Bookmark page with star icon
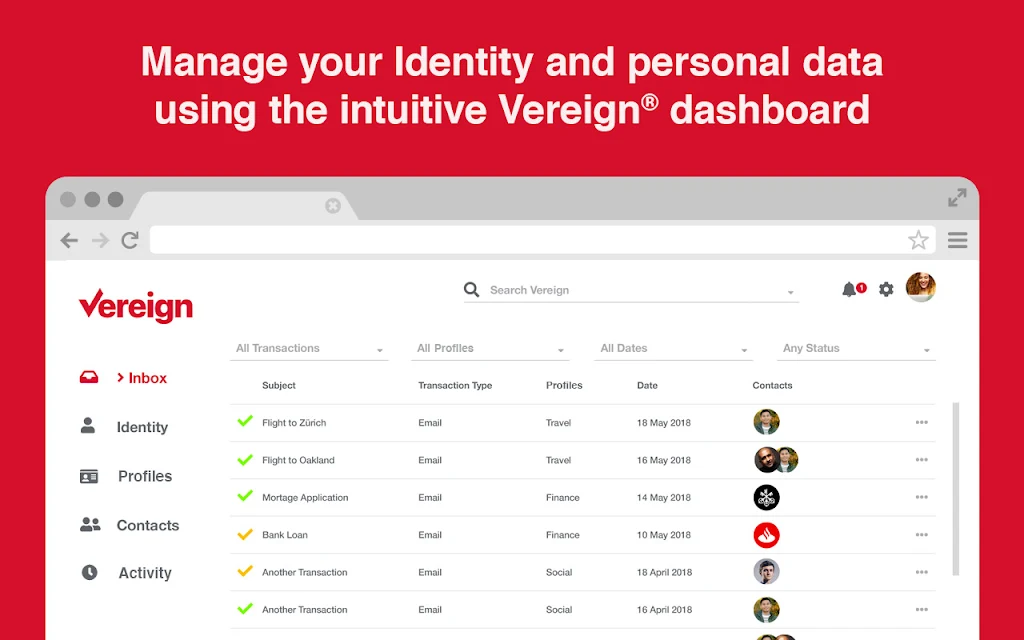 click(x=918, y=240)
